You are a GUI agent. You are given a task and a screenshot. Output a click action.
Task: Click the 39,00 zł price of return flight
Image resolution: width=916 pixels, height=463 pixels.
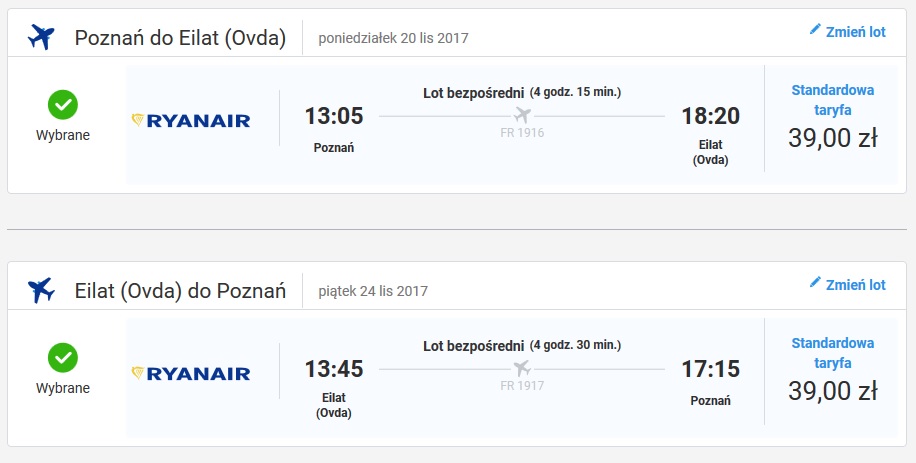tap(832, 391)
